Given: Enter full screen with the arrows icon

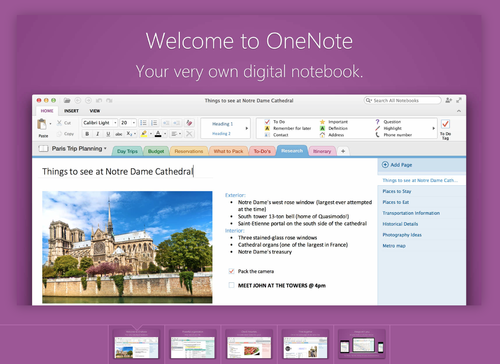Looking at the screenshot, I should [x=459, y=100].
